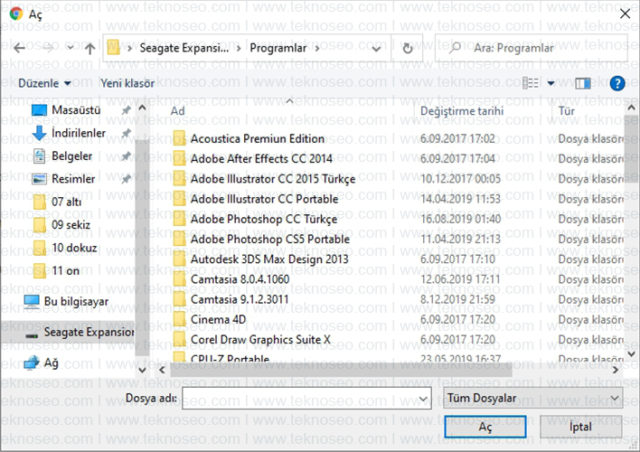The height and width of the screenshot is (452, 640).
Task: Open the help question mark icon
Action: click(x=617, y=83)
